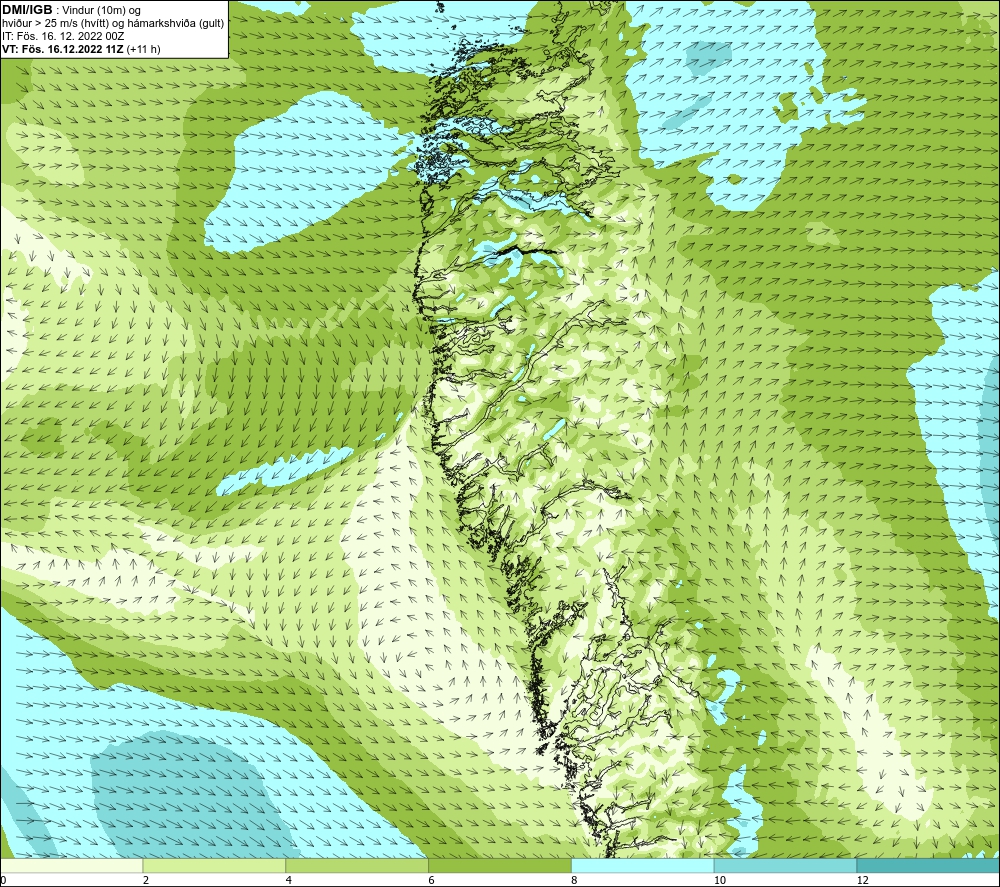Viewport: 1000px width, 887px height.
Task: Click the 0–2 m/s legend color swatch
Action: click(x=72, y=866)
